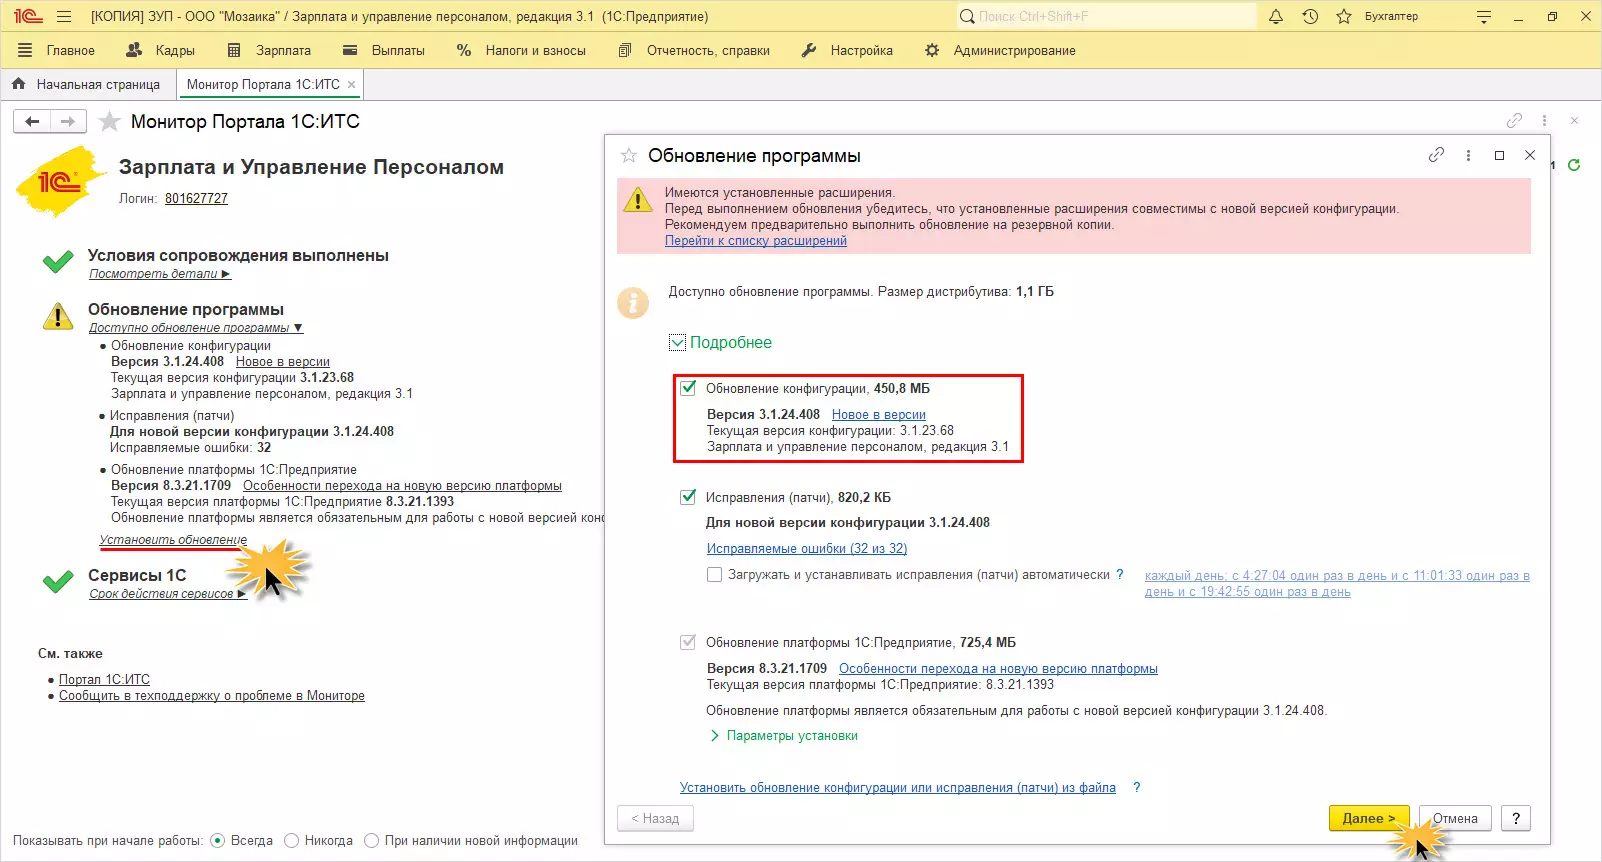This screenshot has height=862, width=1602.
Task: Open Перейти к списку расширений link
Action: click(x=756, y=241)
